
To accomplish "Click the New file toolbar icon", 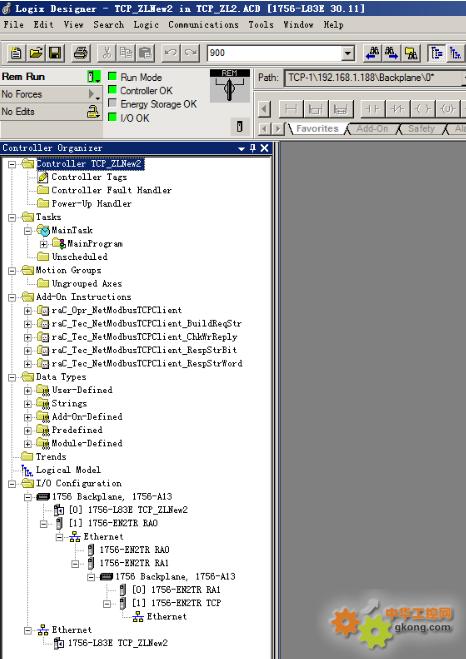I will pyautogui.click(x=16, y=53).
